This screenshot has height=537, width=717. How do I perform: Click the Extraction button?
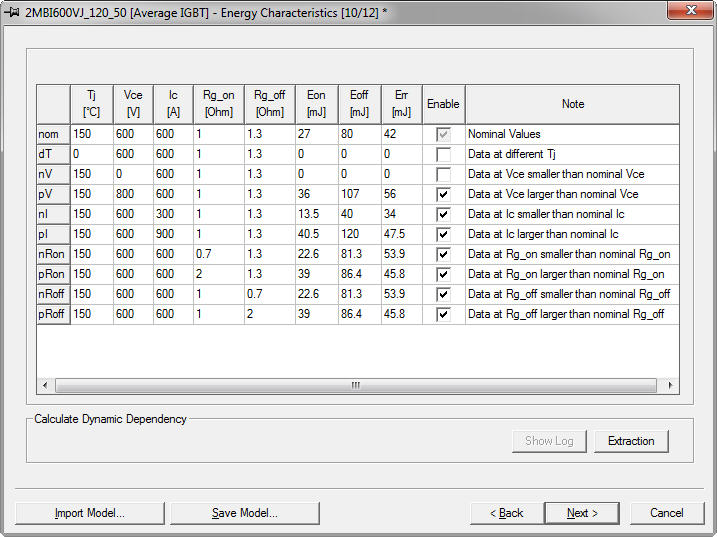(631, 441)
